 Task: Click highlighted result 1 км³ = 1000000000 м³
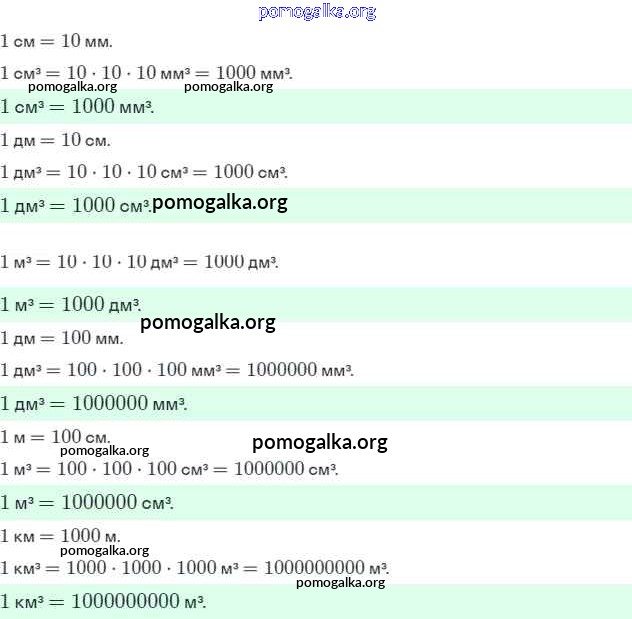point(103,602)
